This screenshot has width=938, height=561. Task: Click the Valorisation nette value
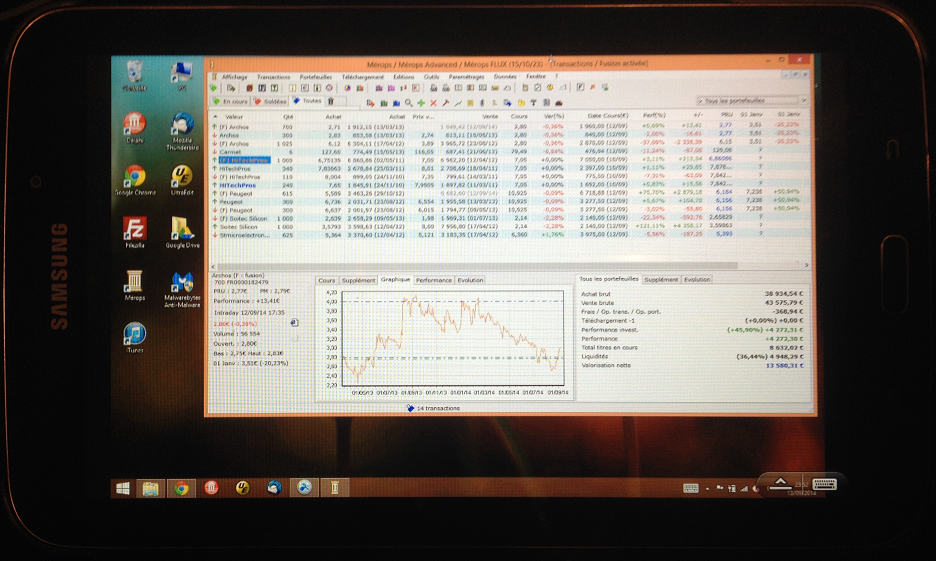[784, 365]
